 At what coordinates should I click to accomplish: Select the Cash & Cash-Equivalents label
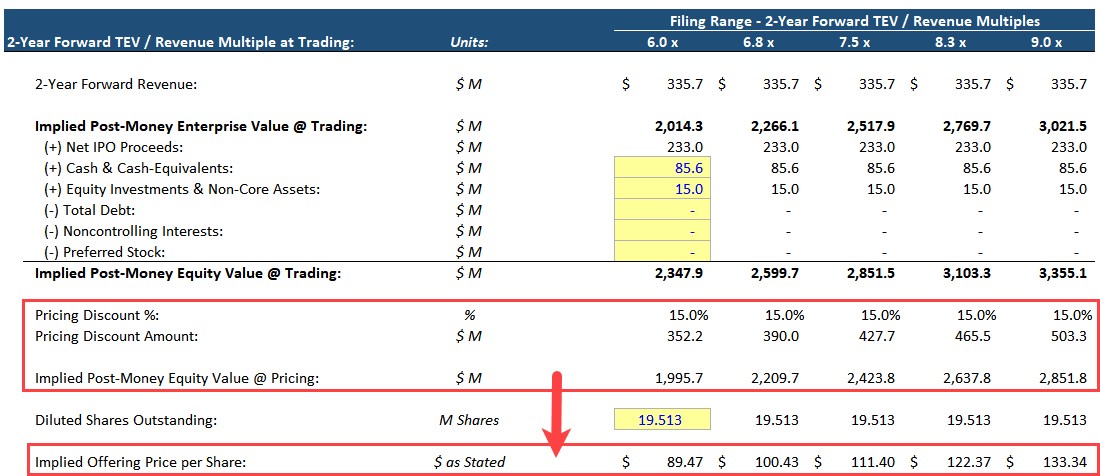(x=138, y=169)
